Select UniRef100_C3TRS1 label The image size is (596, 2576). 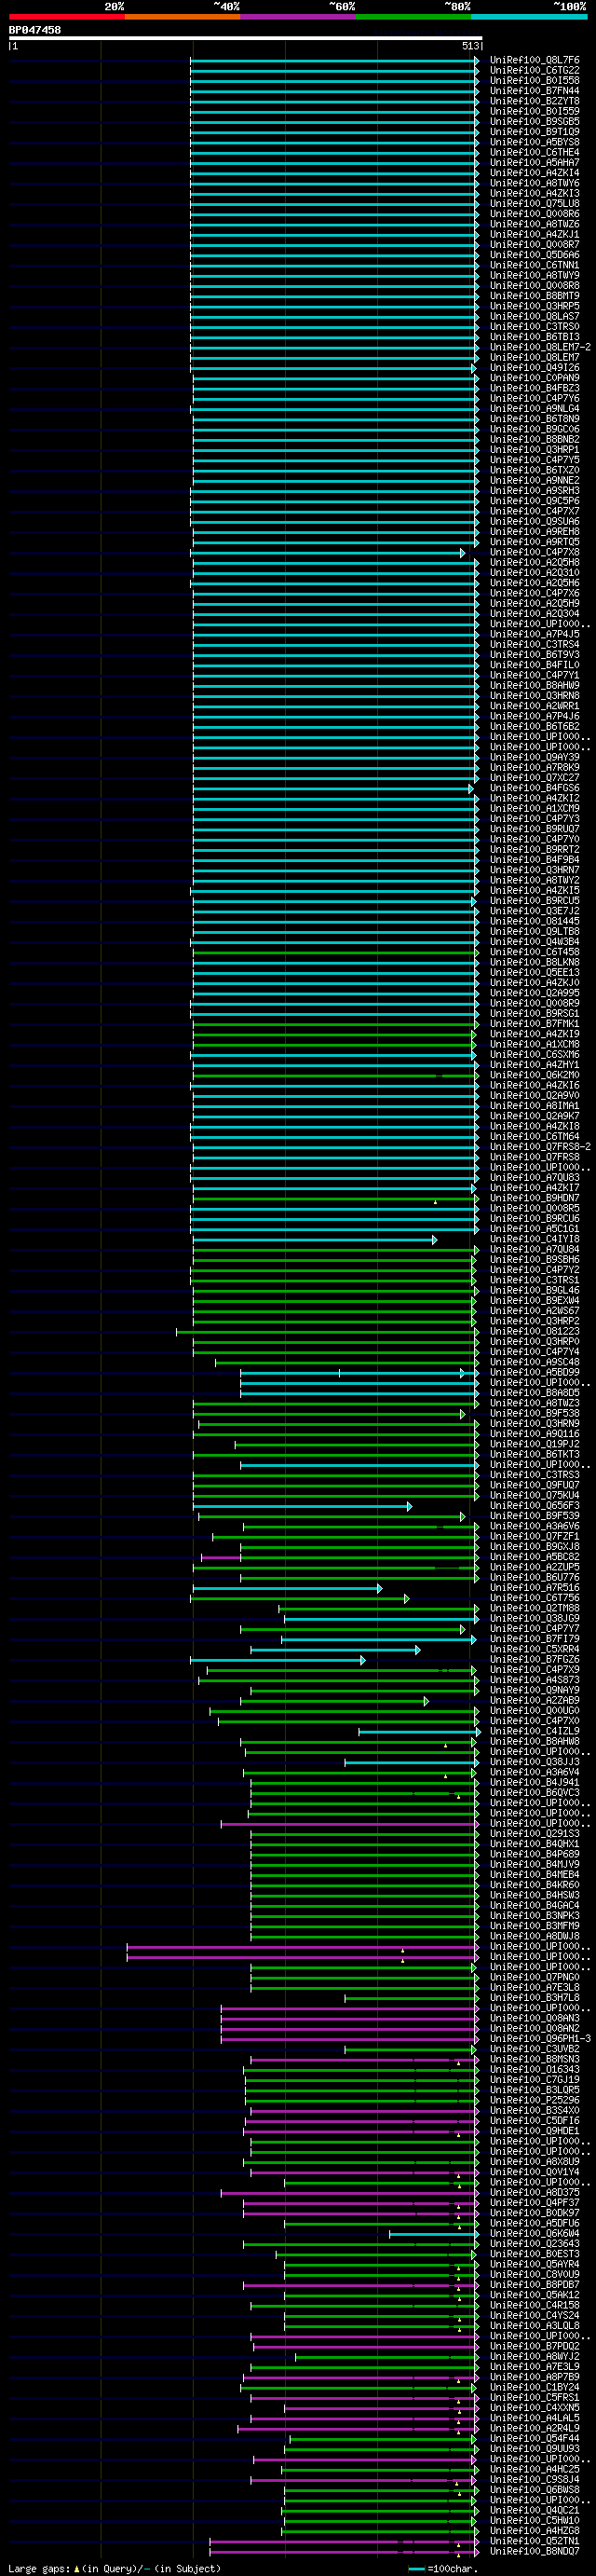534,1280
